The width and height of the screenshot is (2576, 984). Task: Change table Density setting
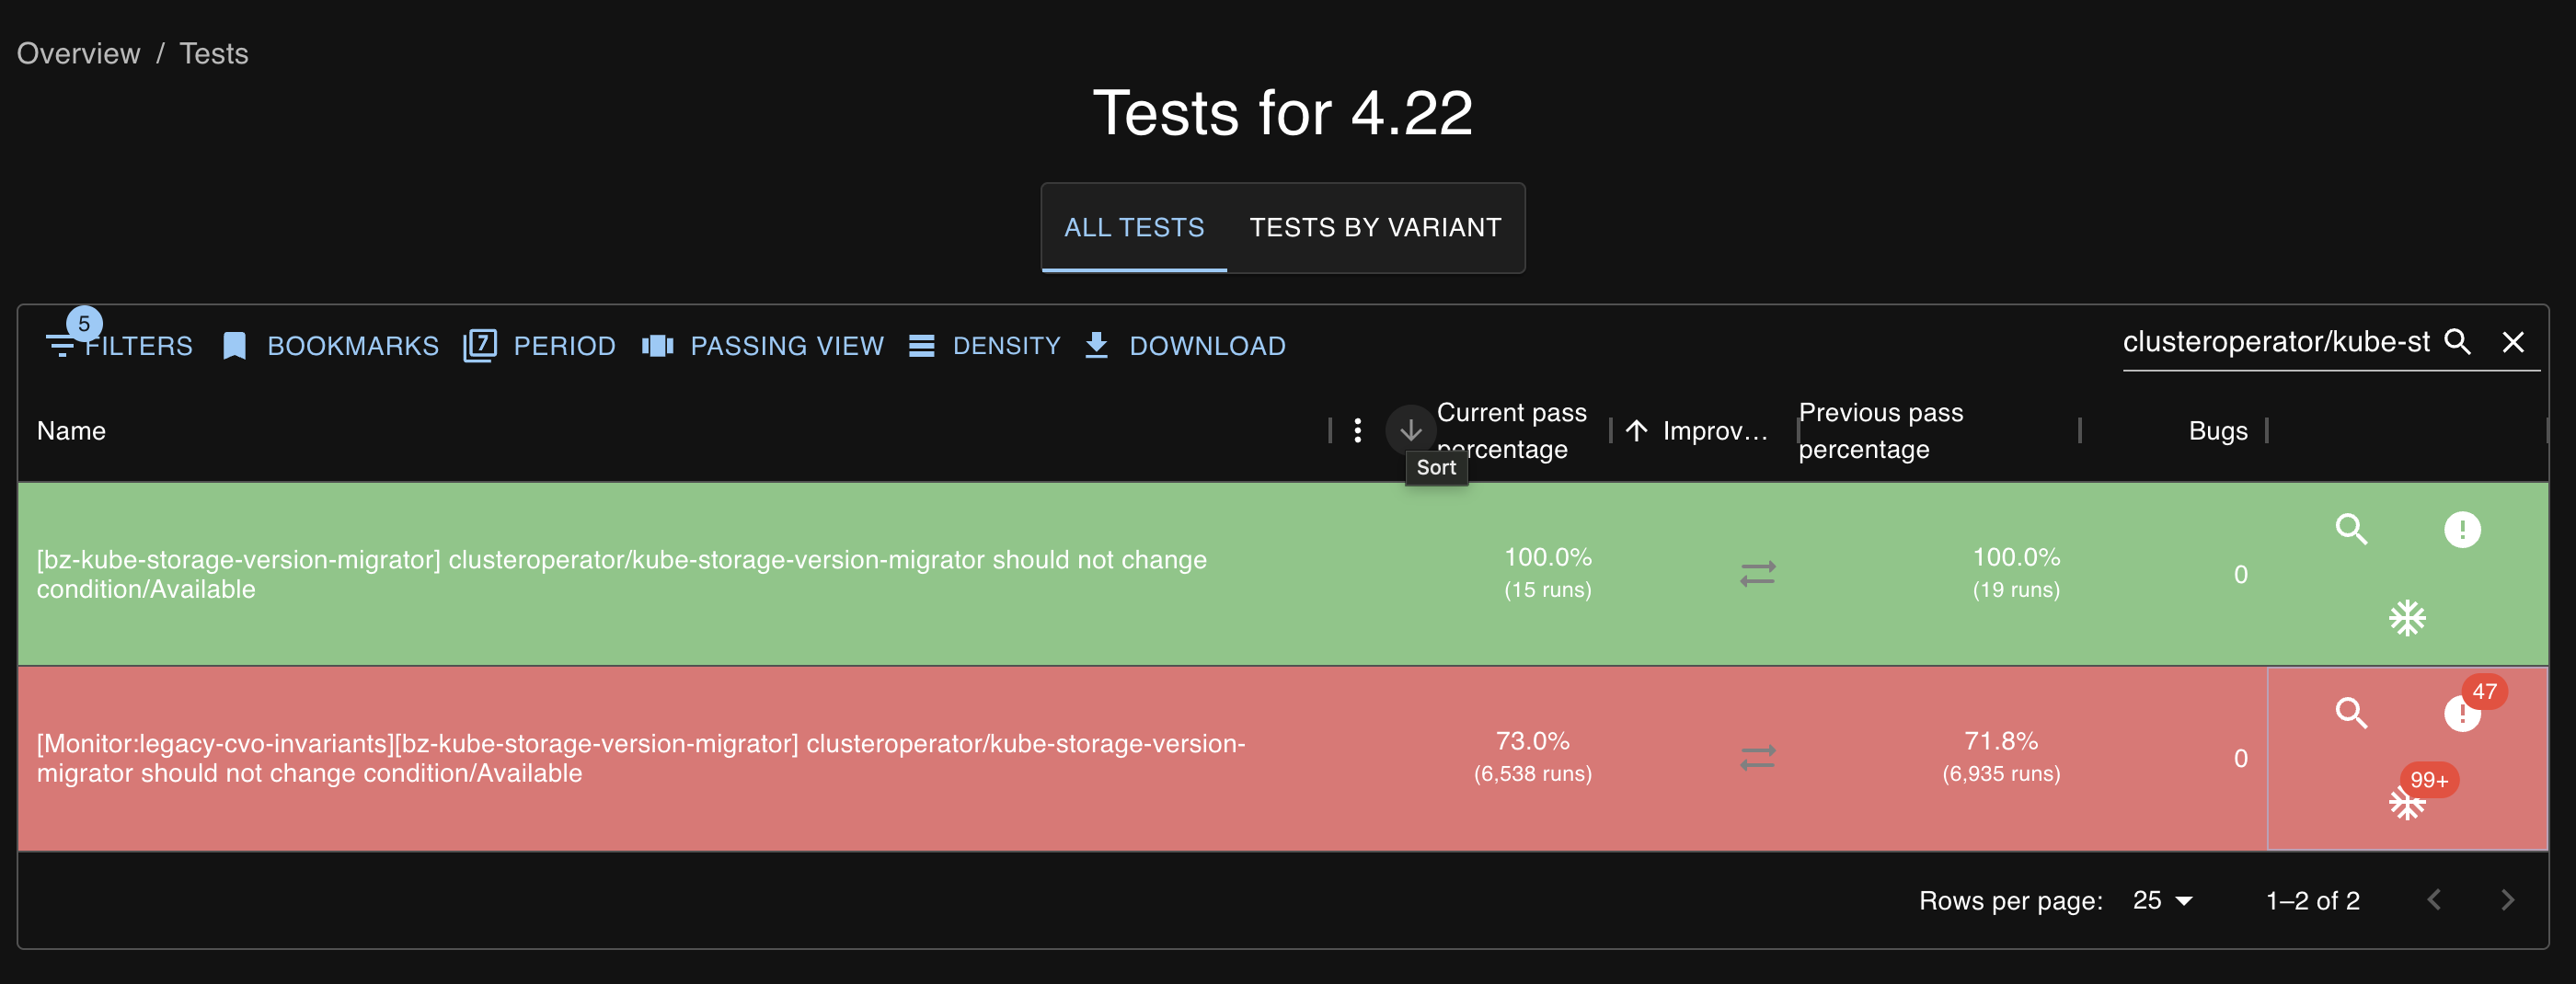click(x=984, y=346)
